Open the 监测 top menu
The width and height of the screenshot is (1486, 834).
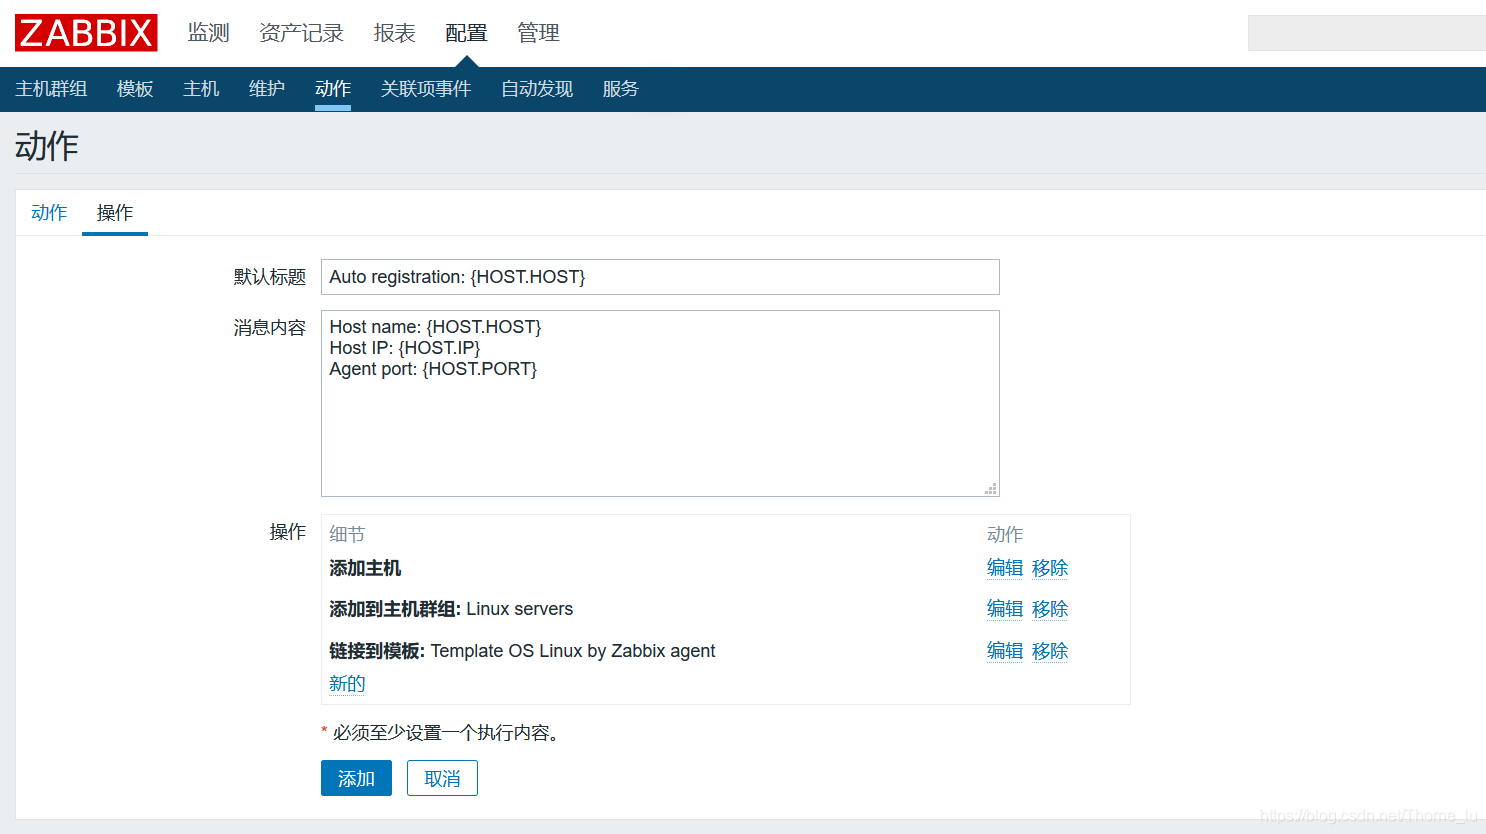pyautogui.click(x=209, y=33)
